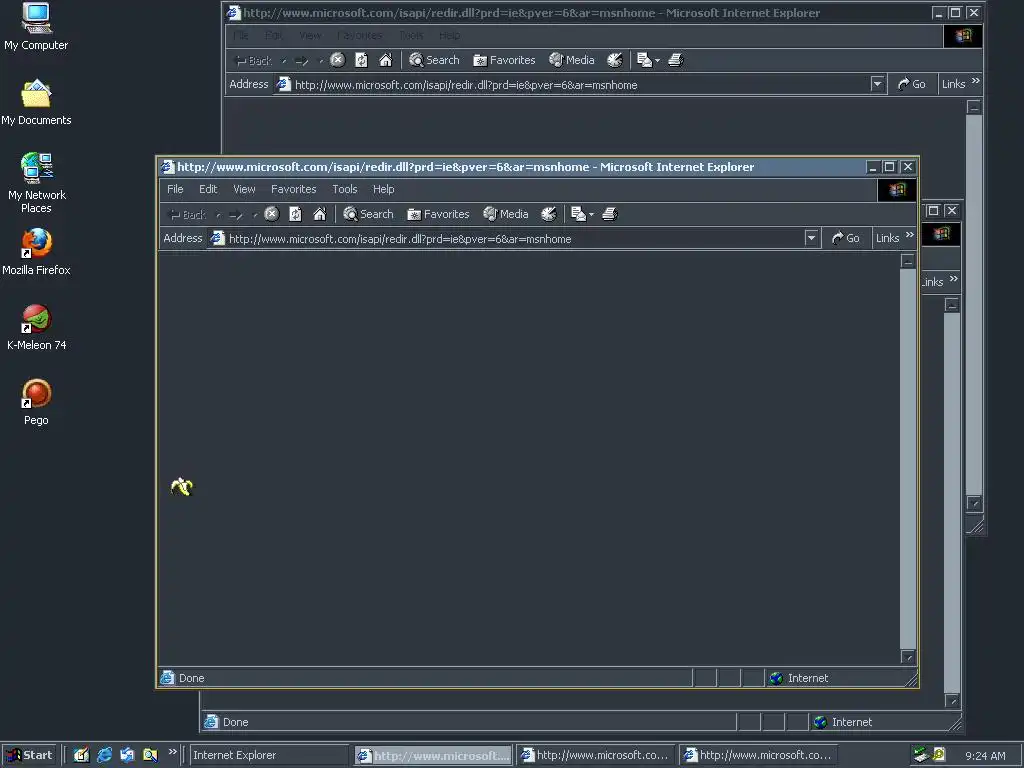
Task: Click Mail icon in front IE toolbar
Action: [578, 214]
